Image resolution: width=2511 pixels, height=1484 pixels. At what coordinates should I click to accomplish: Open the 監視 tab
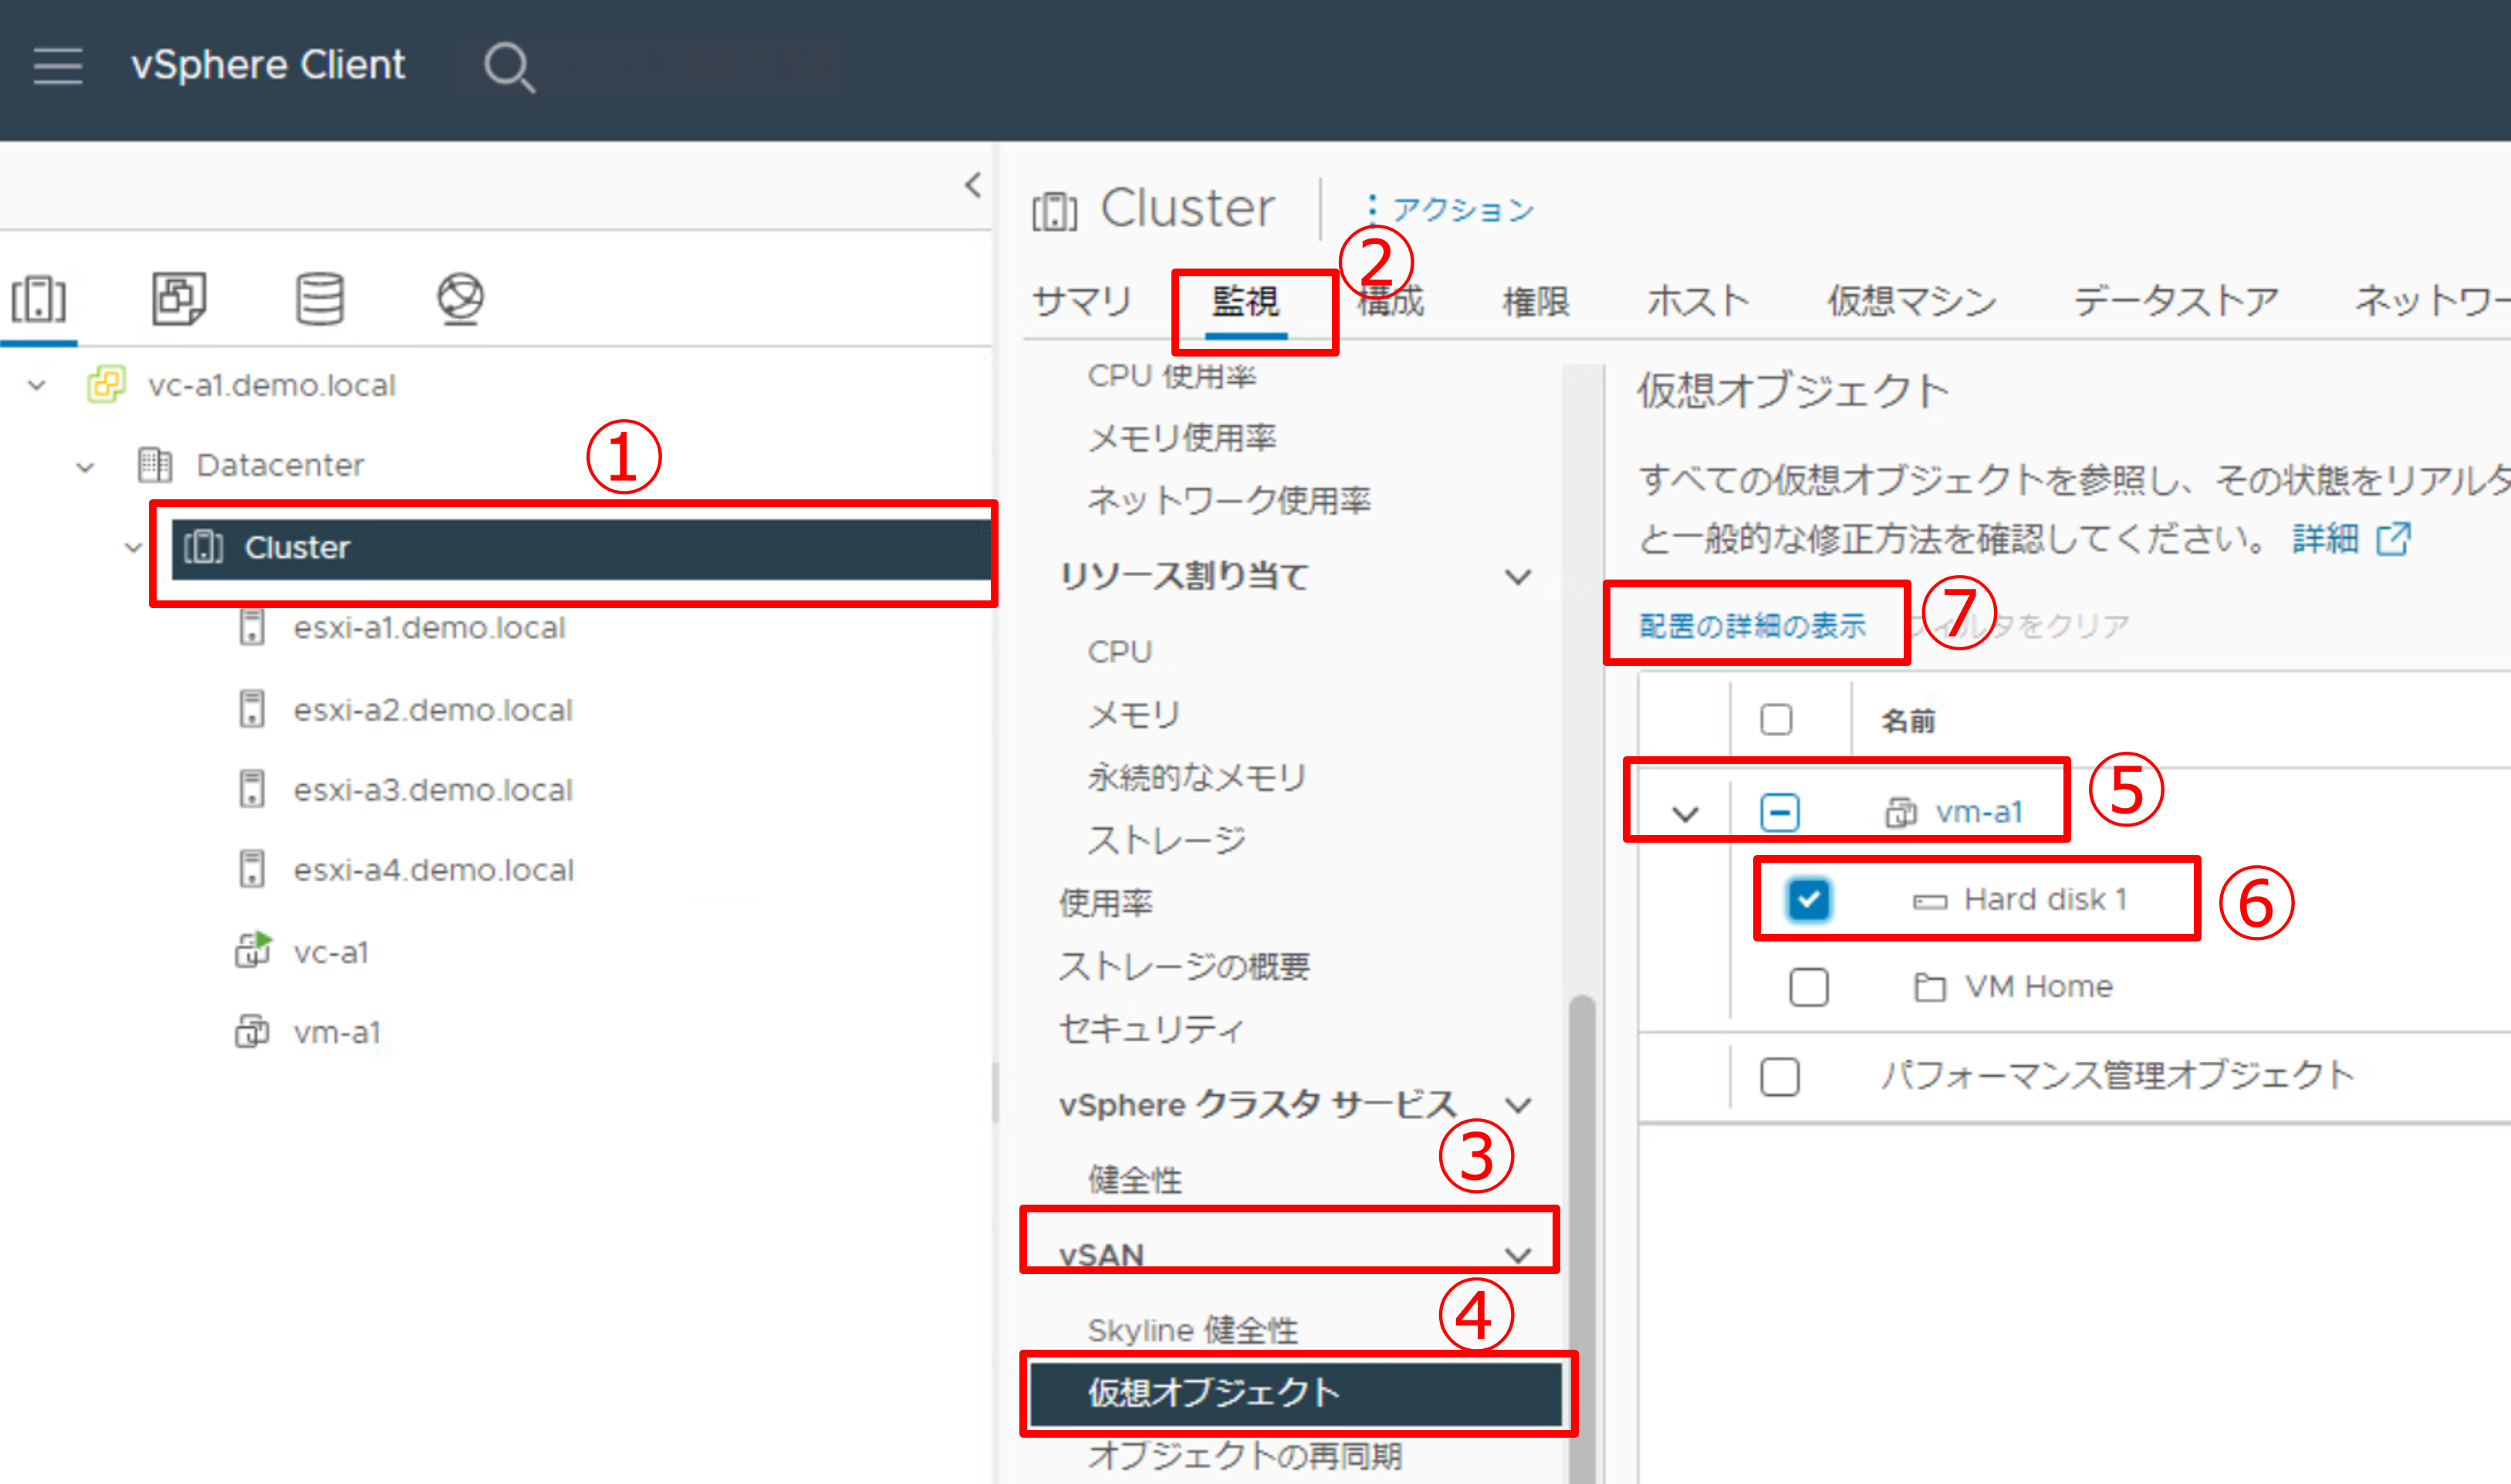tap(1245, 301)
